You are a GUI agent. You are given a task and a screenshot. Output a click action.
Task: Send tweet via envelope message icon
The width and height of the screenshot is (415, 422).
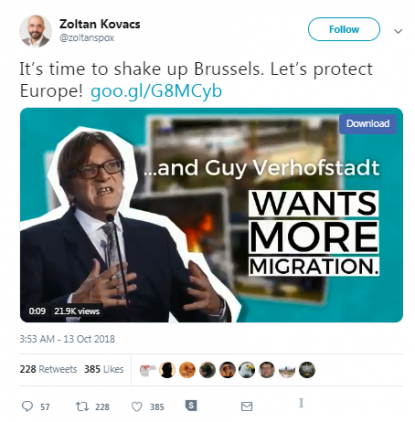pos(247,406)
